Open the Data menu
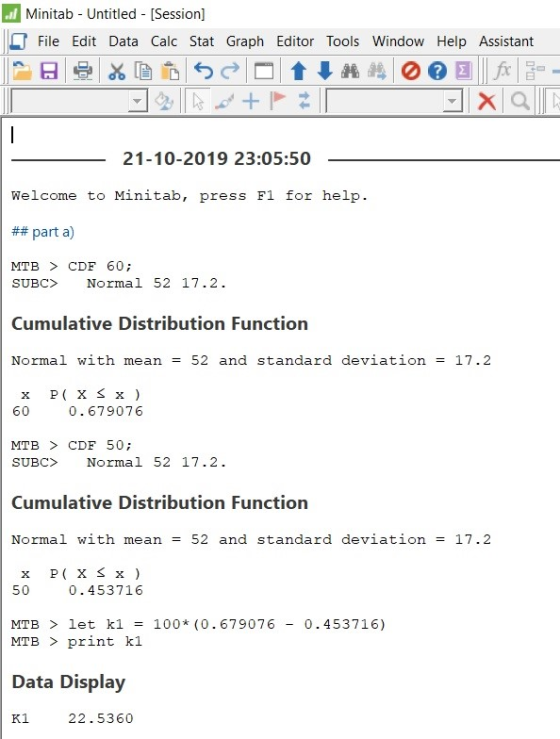Viewport: 560px width, 739px height. pyautogui.click(x=123, y=41)
